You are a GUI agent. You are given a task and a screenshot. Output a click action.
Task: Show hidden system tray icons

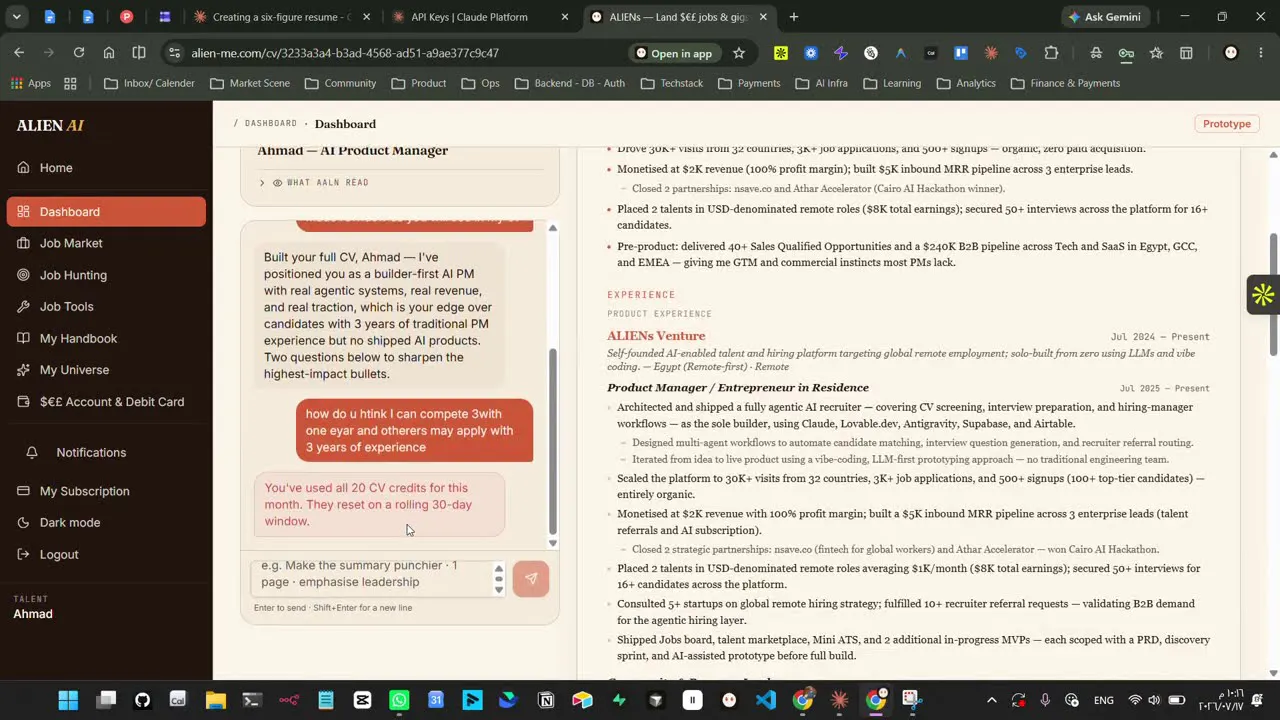tap(991, 700)
